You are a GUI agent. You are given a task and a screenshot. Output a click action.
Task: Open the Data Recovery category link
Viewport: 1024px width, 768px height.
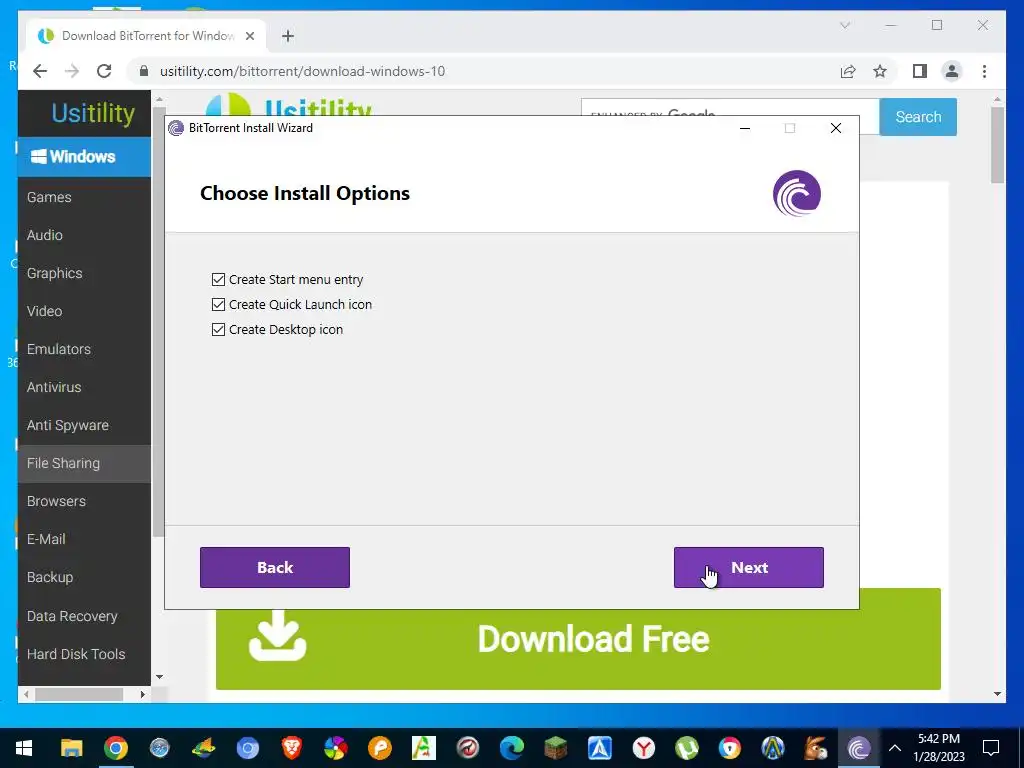[72, 616]
